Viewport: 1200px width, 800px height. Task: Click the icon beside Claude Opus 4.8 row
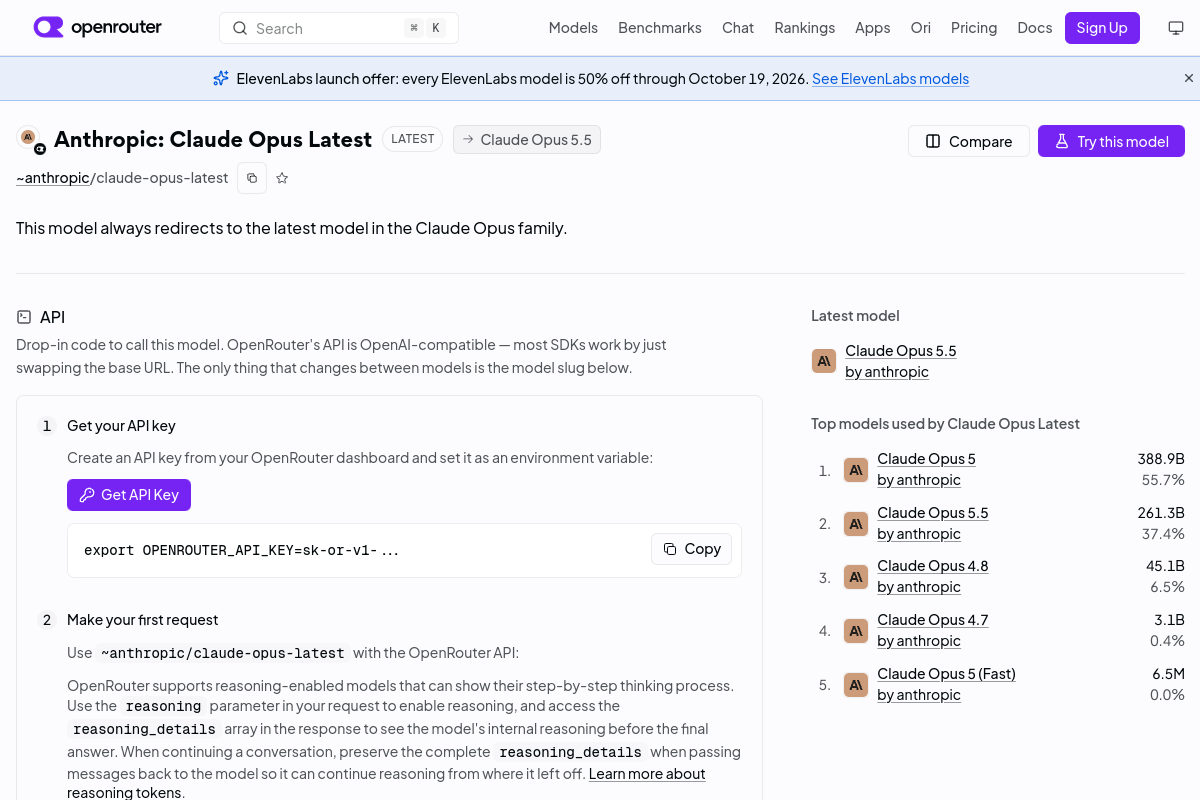(x=856, y=577)
